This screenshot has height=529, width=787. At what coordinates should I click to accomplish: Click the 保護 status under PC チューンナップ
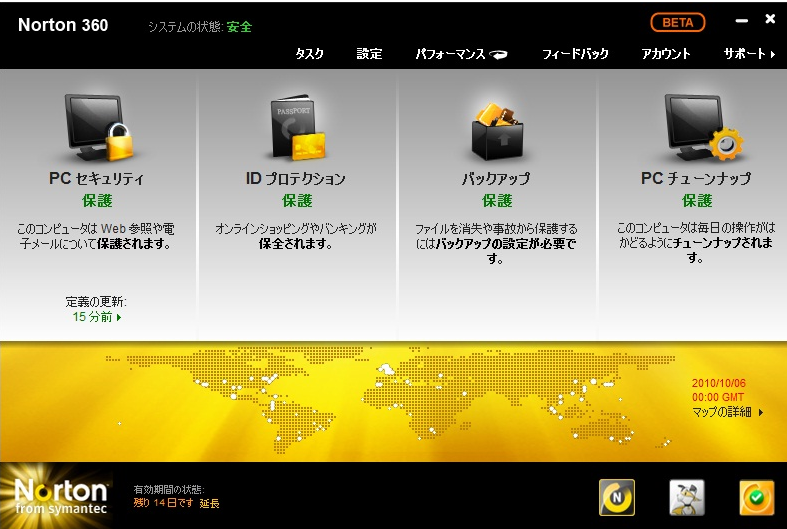click(x=697, y=201)
